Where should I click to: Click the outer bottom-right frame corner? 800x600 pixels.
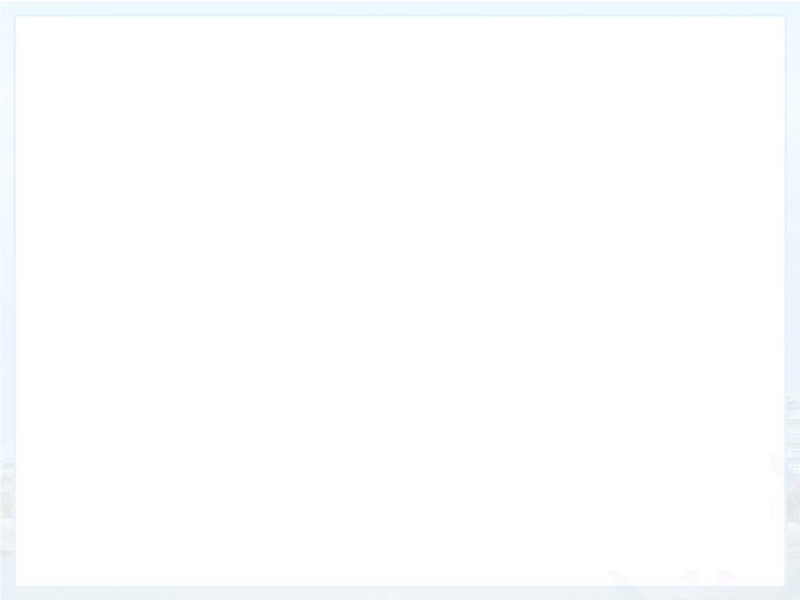pyautogui.click(x=796, y=596)
